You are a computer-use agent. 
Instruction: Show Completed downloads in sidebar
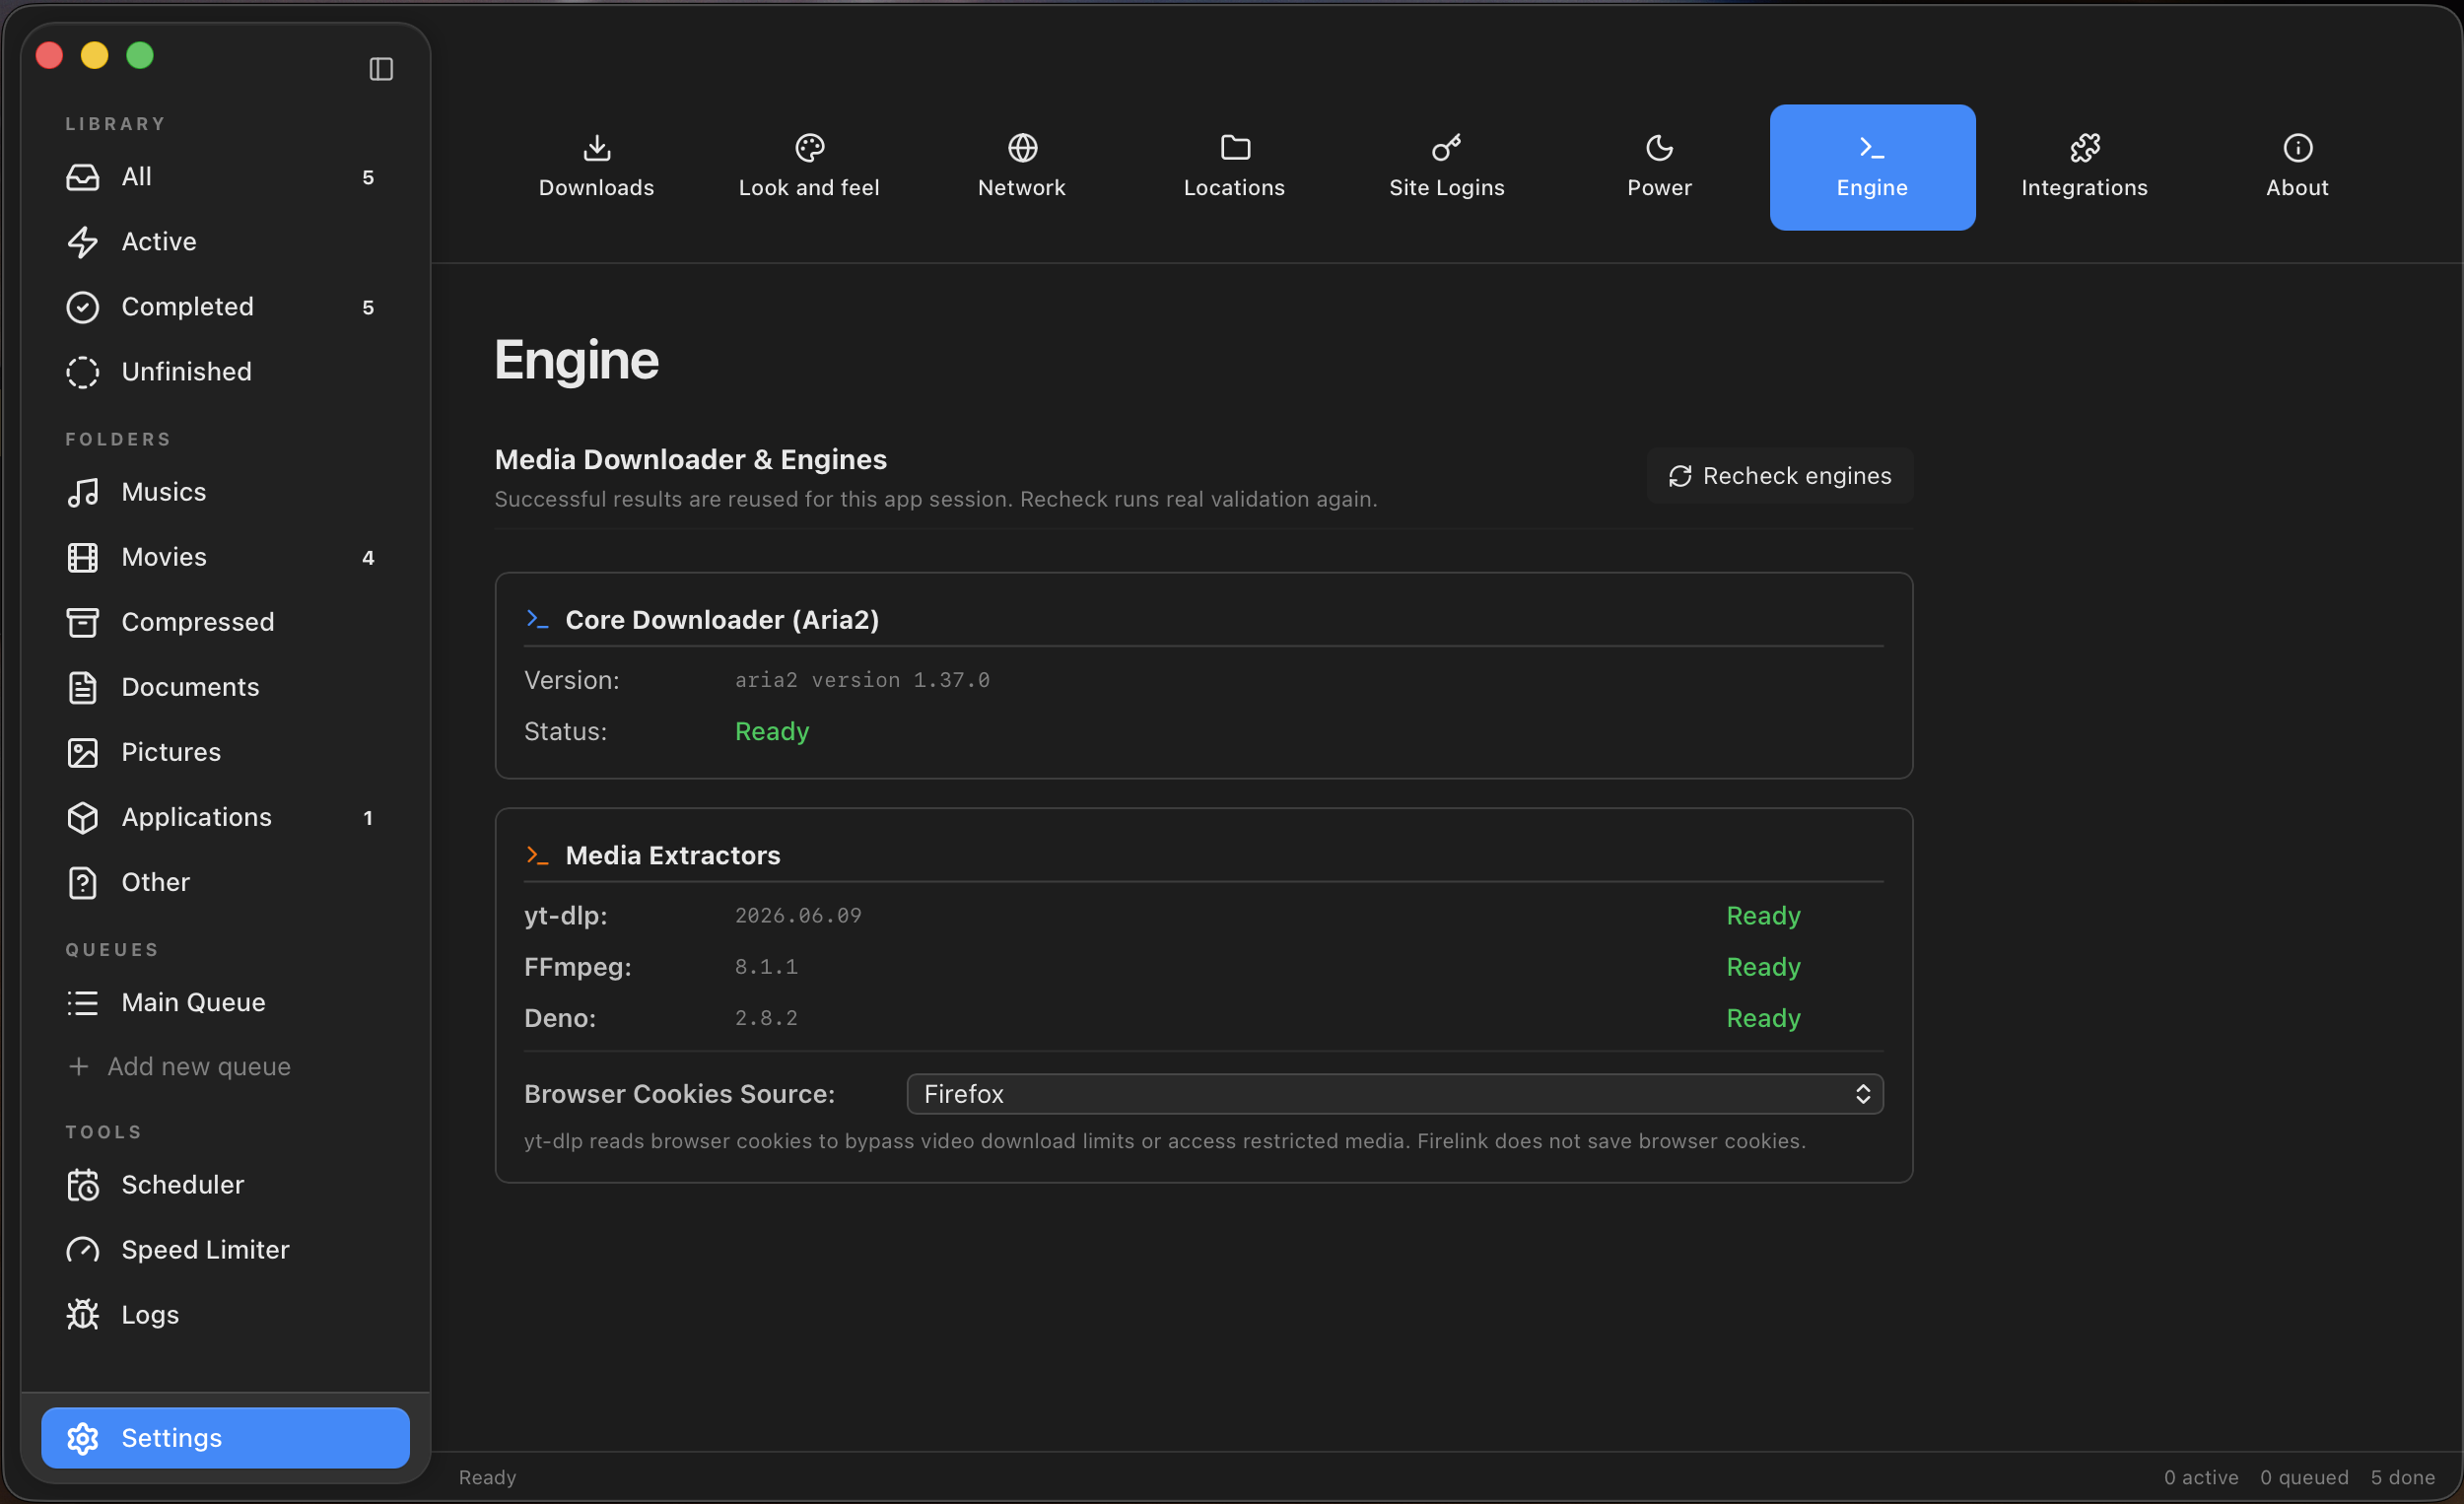coord(225,307)
